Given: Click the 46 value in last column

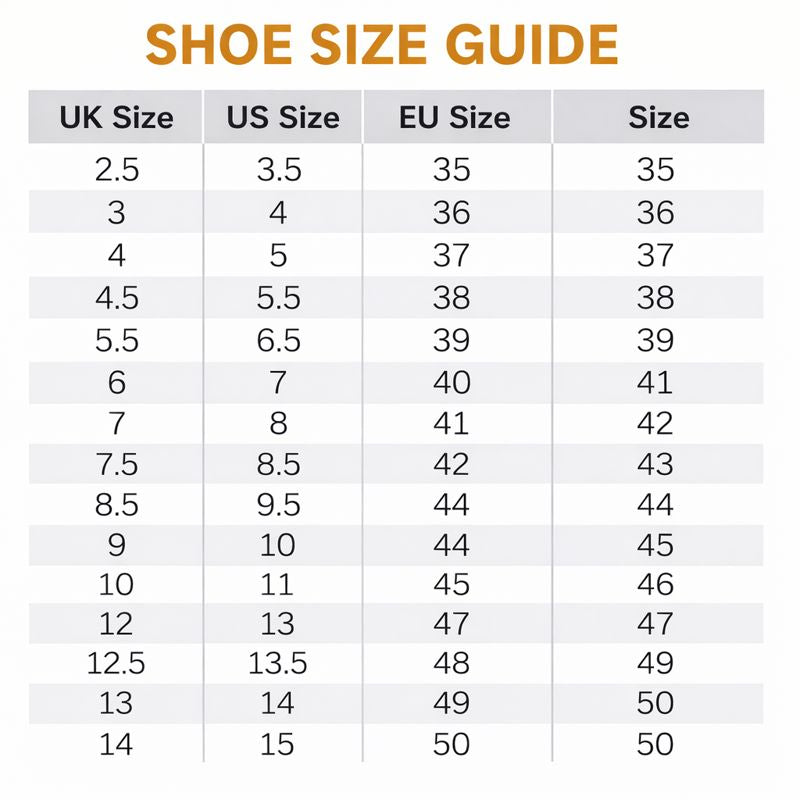Looking at the screenshot, I should 655,584.
